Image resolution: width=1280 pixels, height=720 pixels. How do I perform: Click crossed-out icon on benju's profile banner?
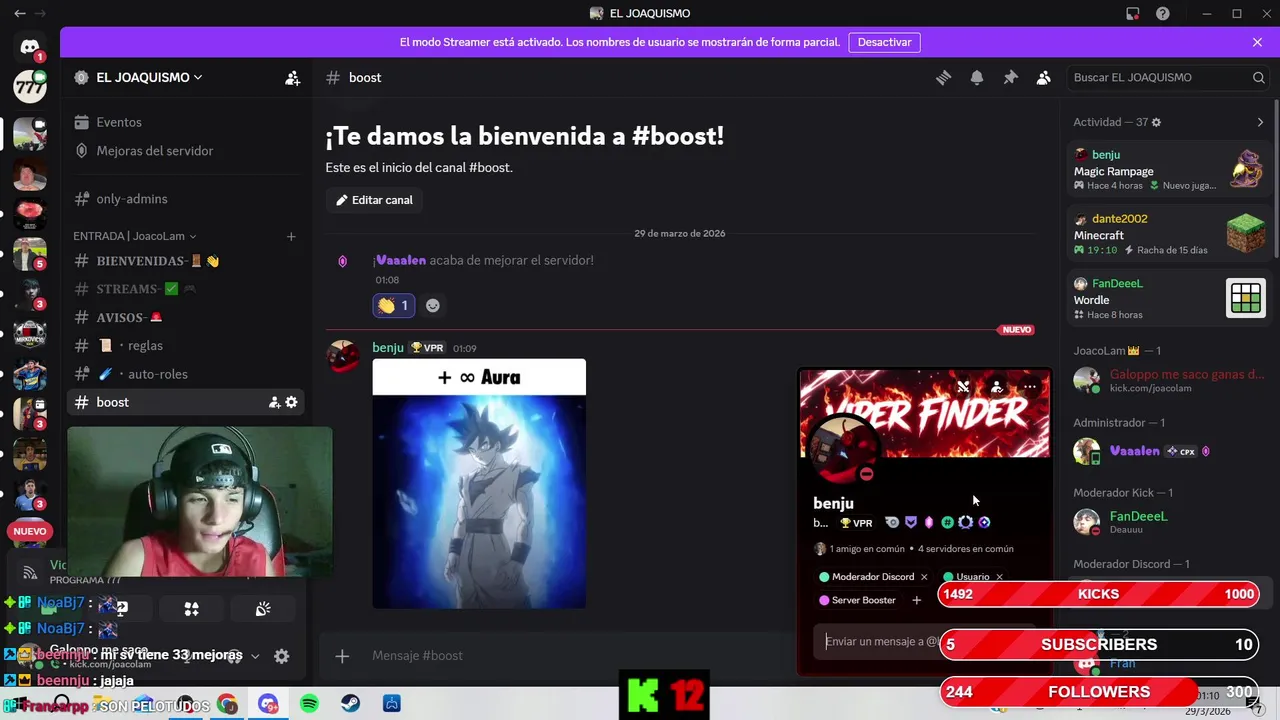(963, 386)
